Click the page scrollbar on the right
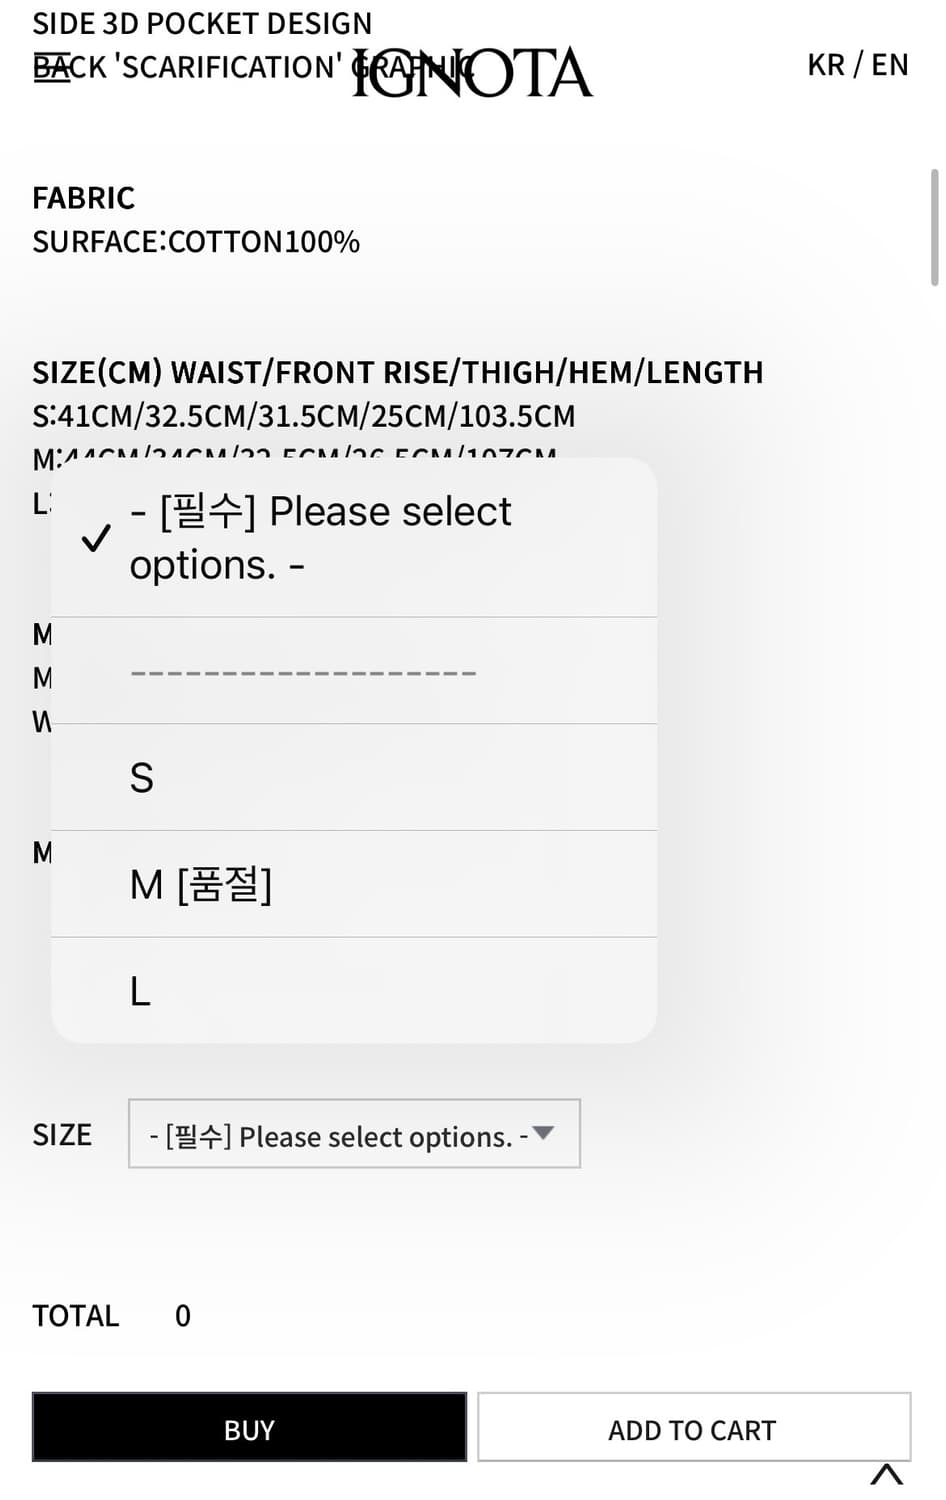 pos(934,228)
